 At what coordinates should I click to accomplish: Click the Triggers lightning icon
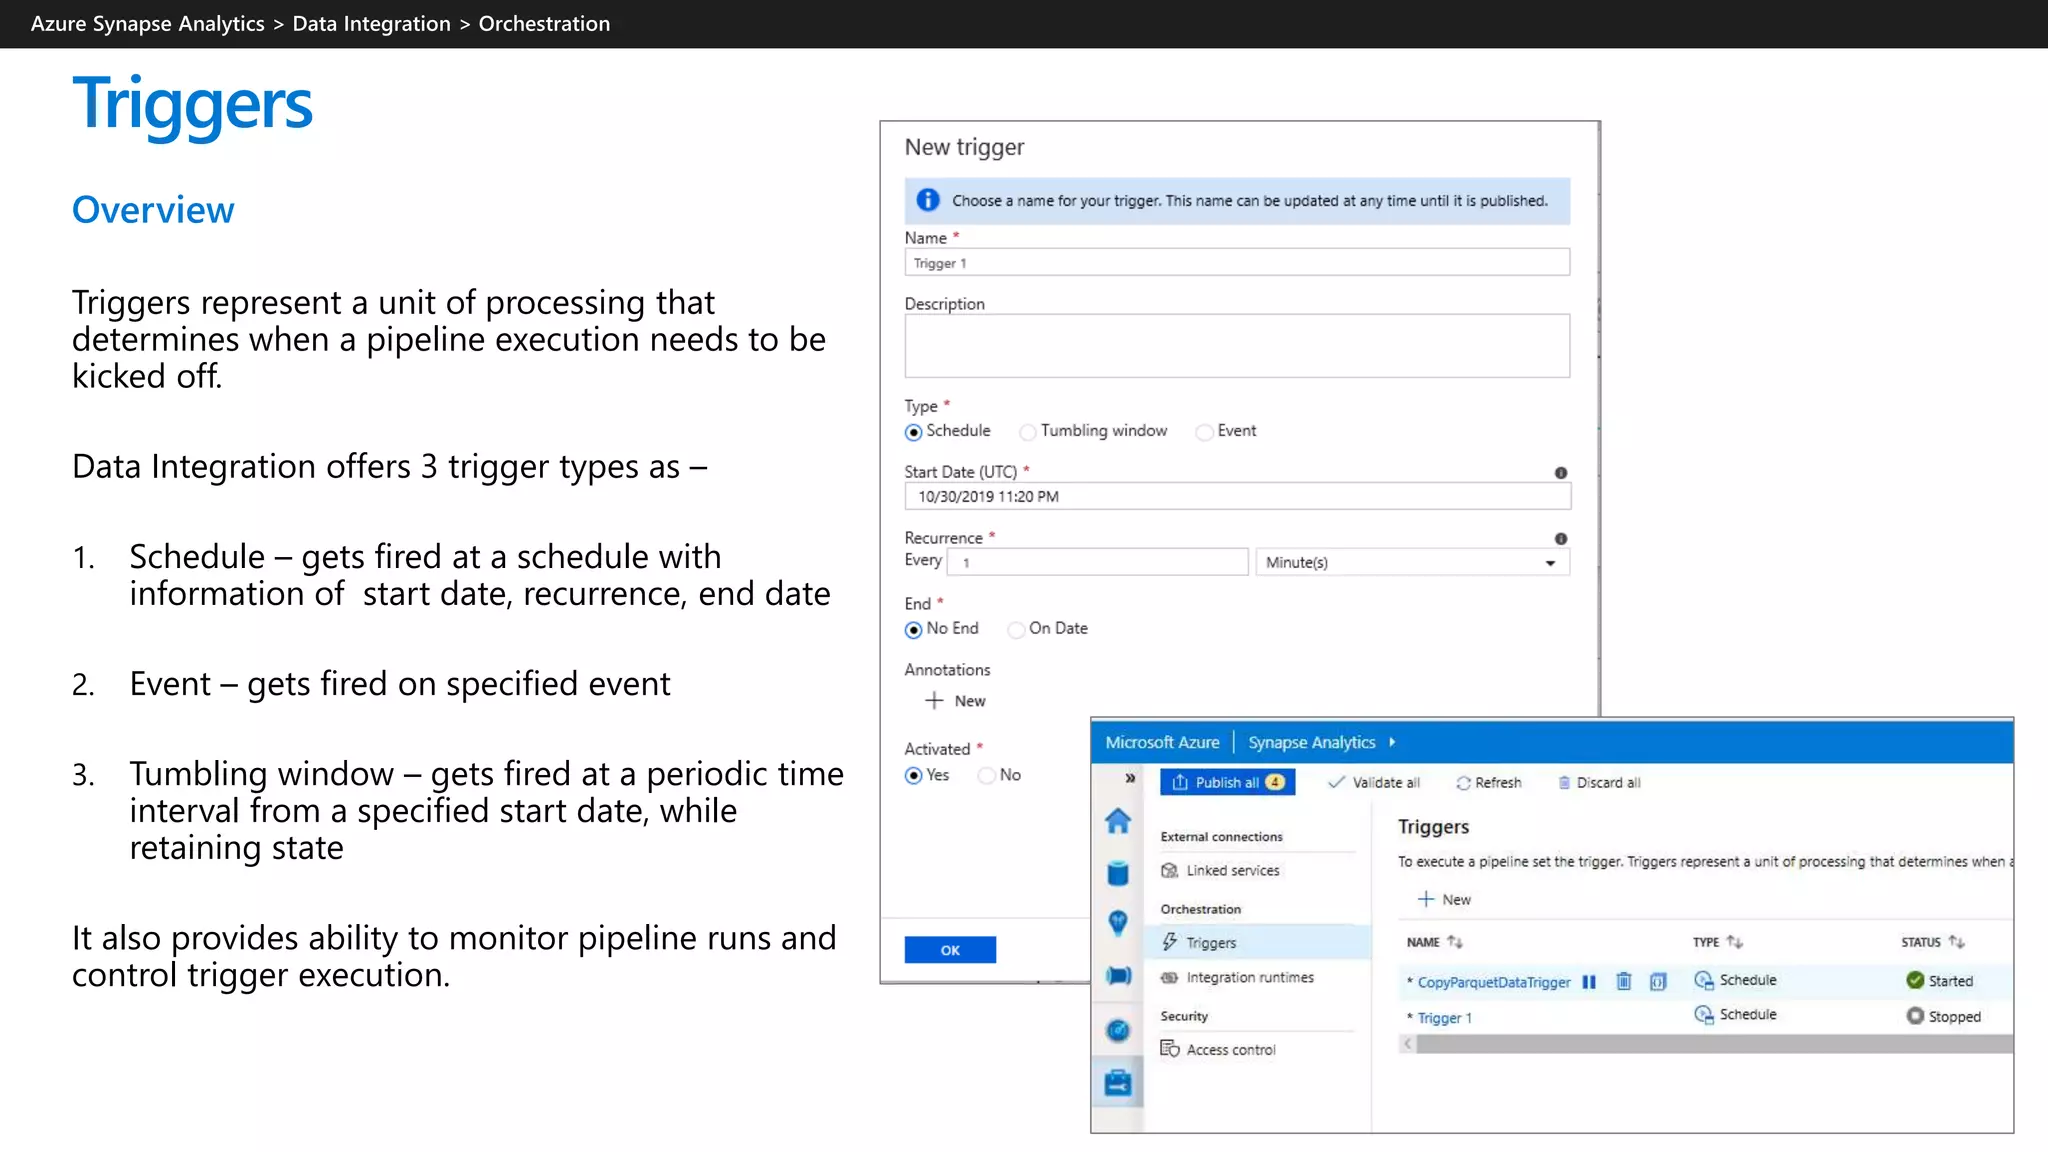click(1169, 942)
